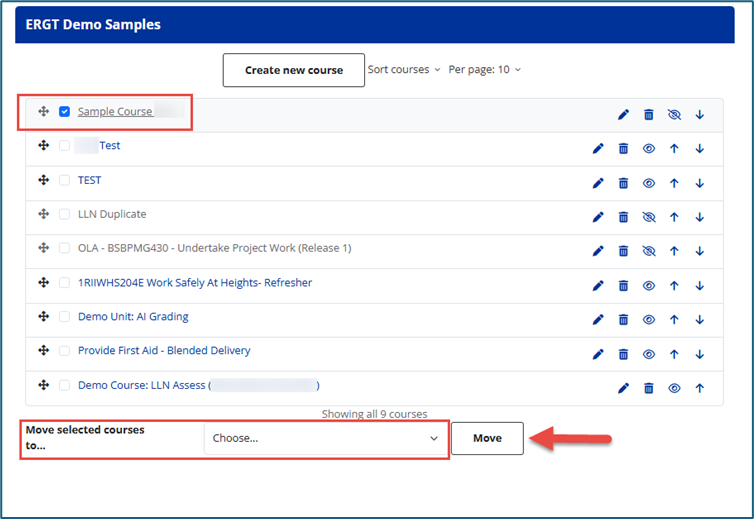This screenshot has height=519, width=754.
Task: Uncheck the Sample Course checkbox
Action: point(65,112)
